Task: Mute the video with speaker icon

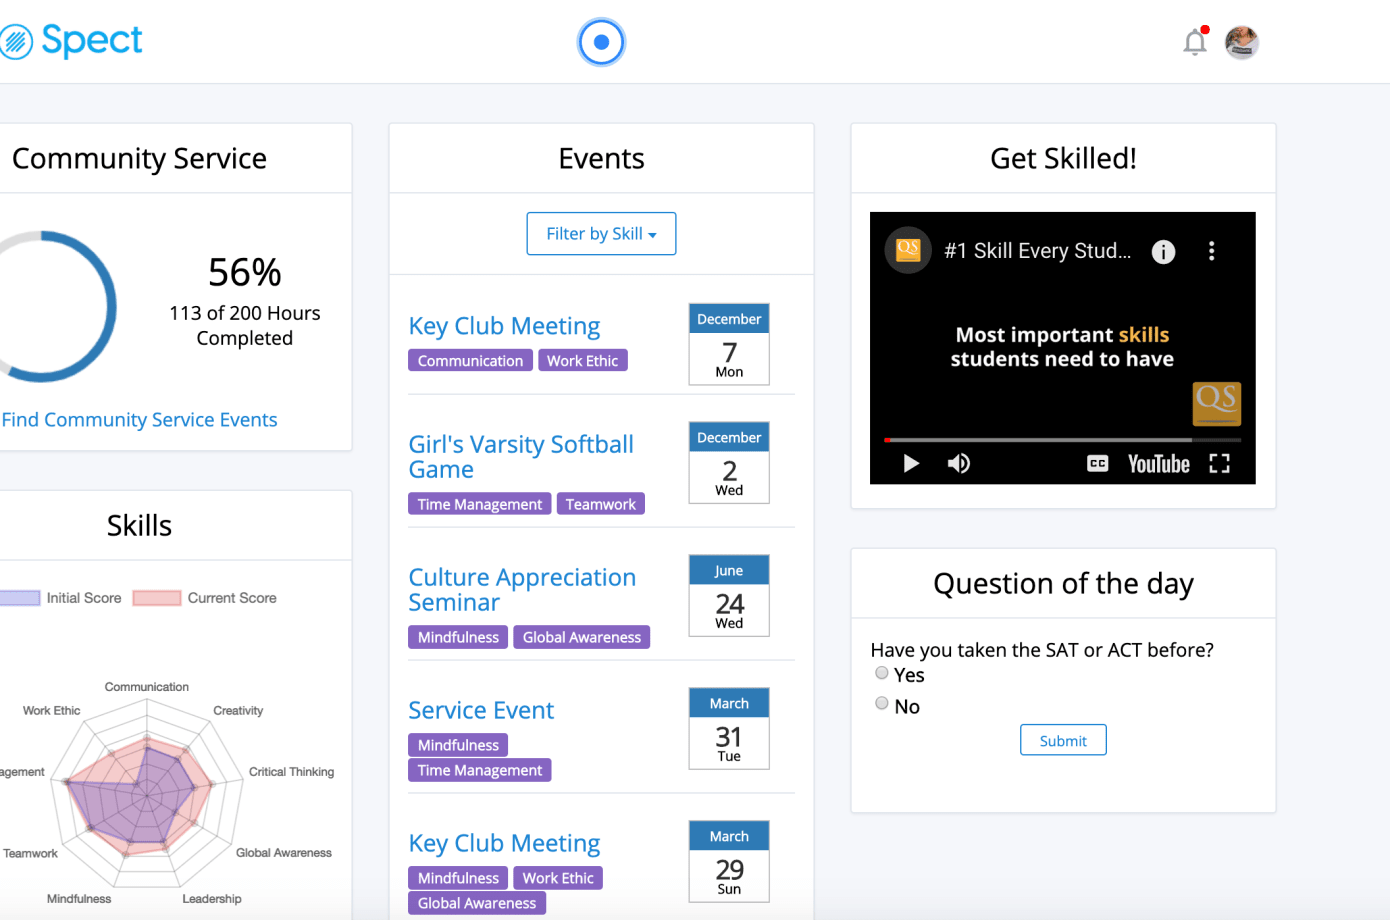Action: (958, 463)
